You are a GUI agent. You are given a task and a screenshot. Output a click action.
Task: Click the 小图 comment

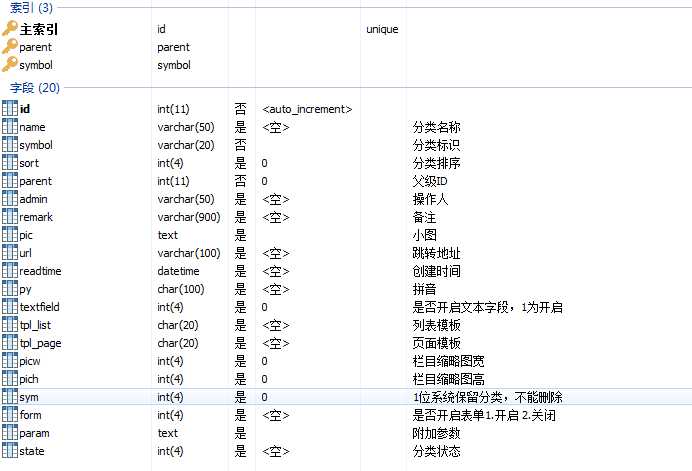(x=425, y=235)
